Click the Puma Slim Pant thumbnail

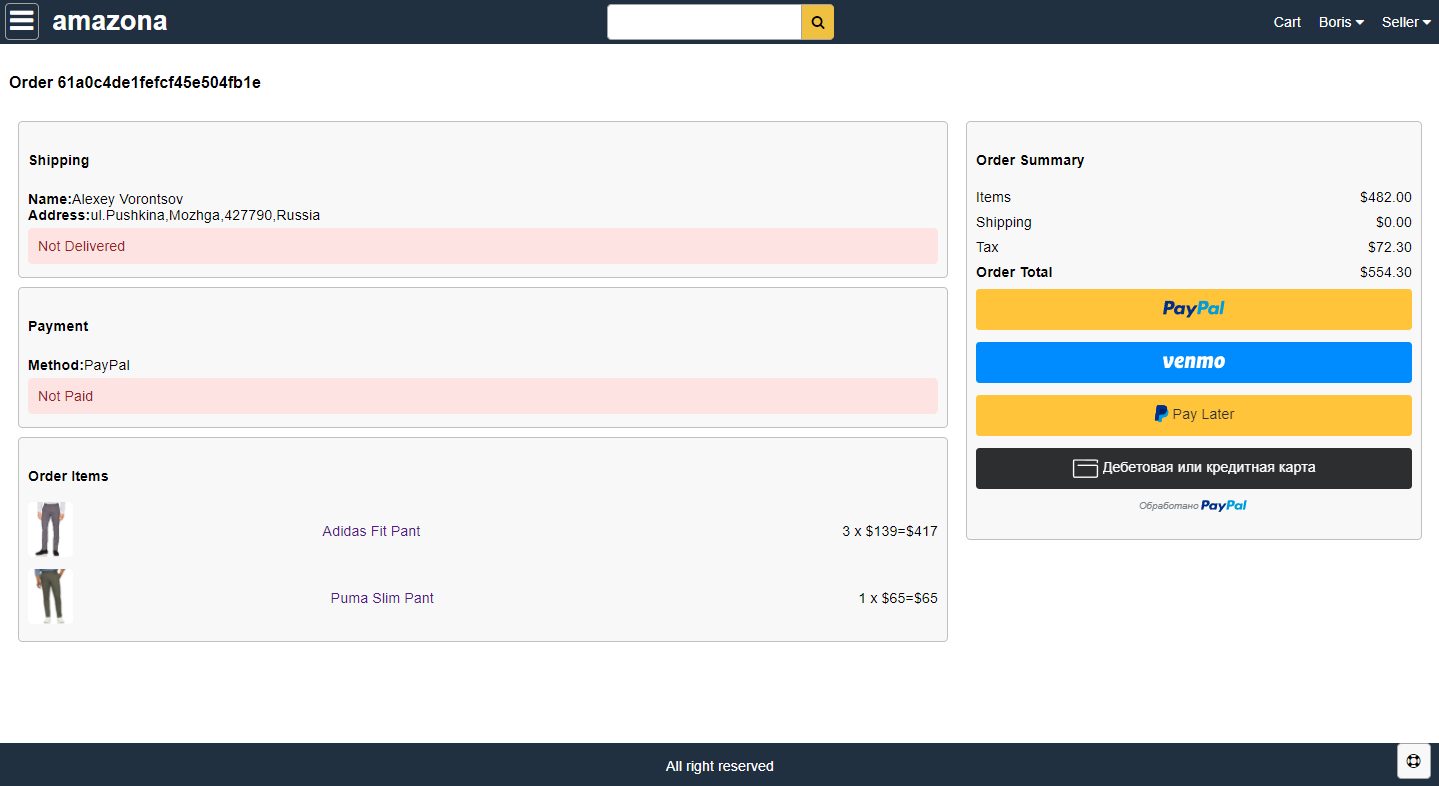50,597
